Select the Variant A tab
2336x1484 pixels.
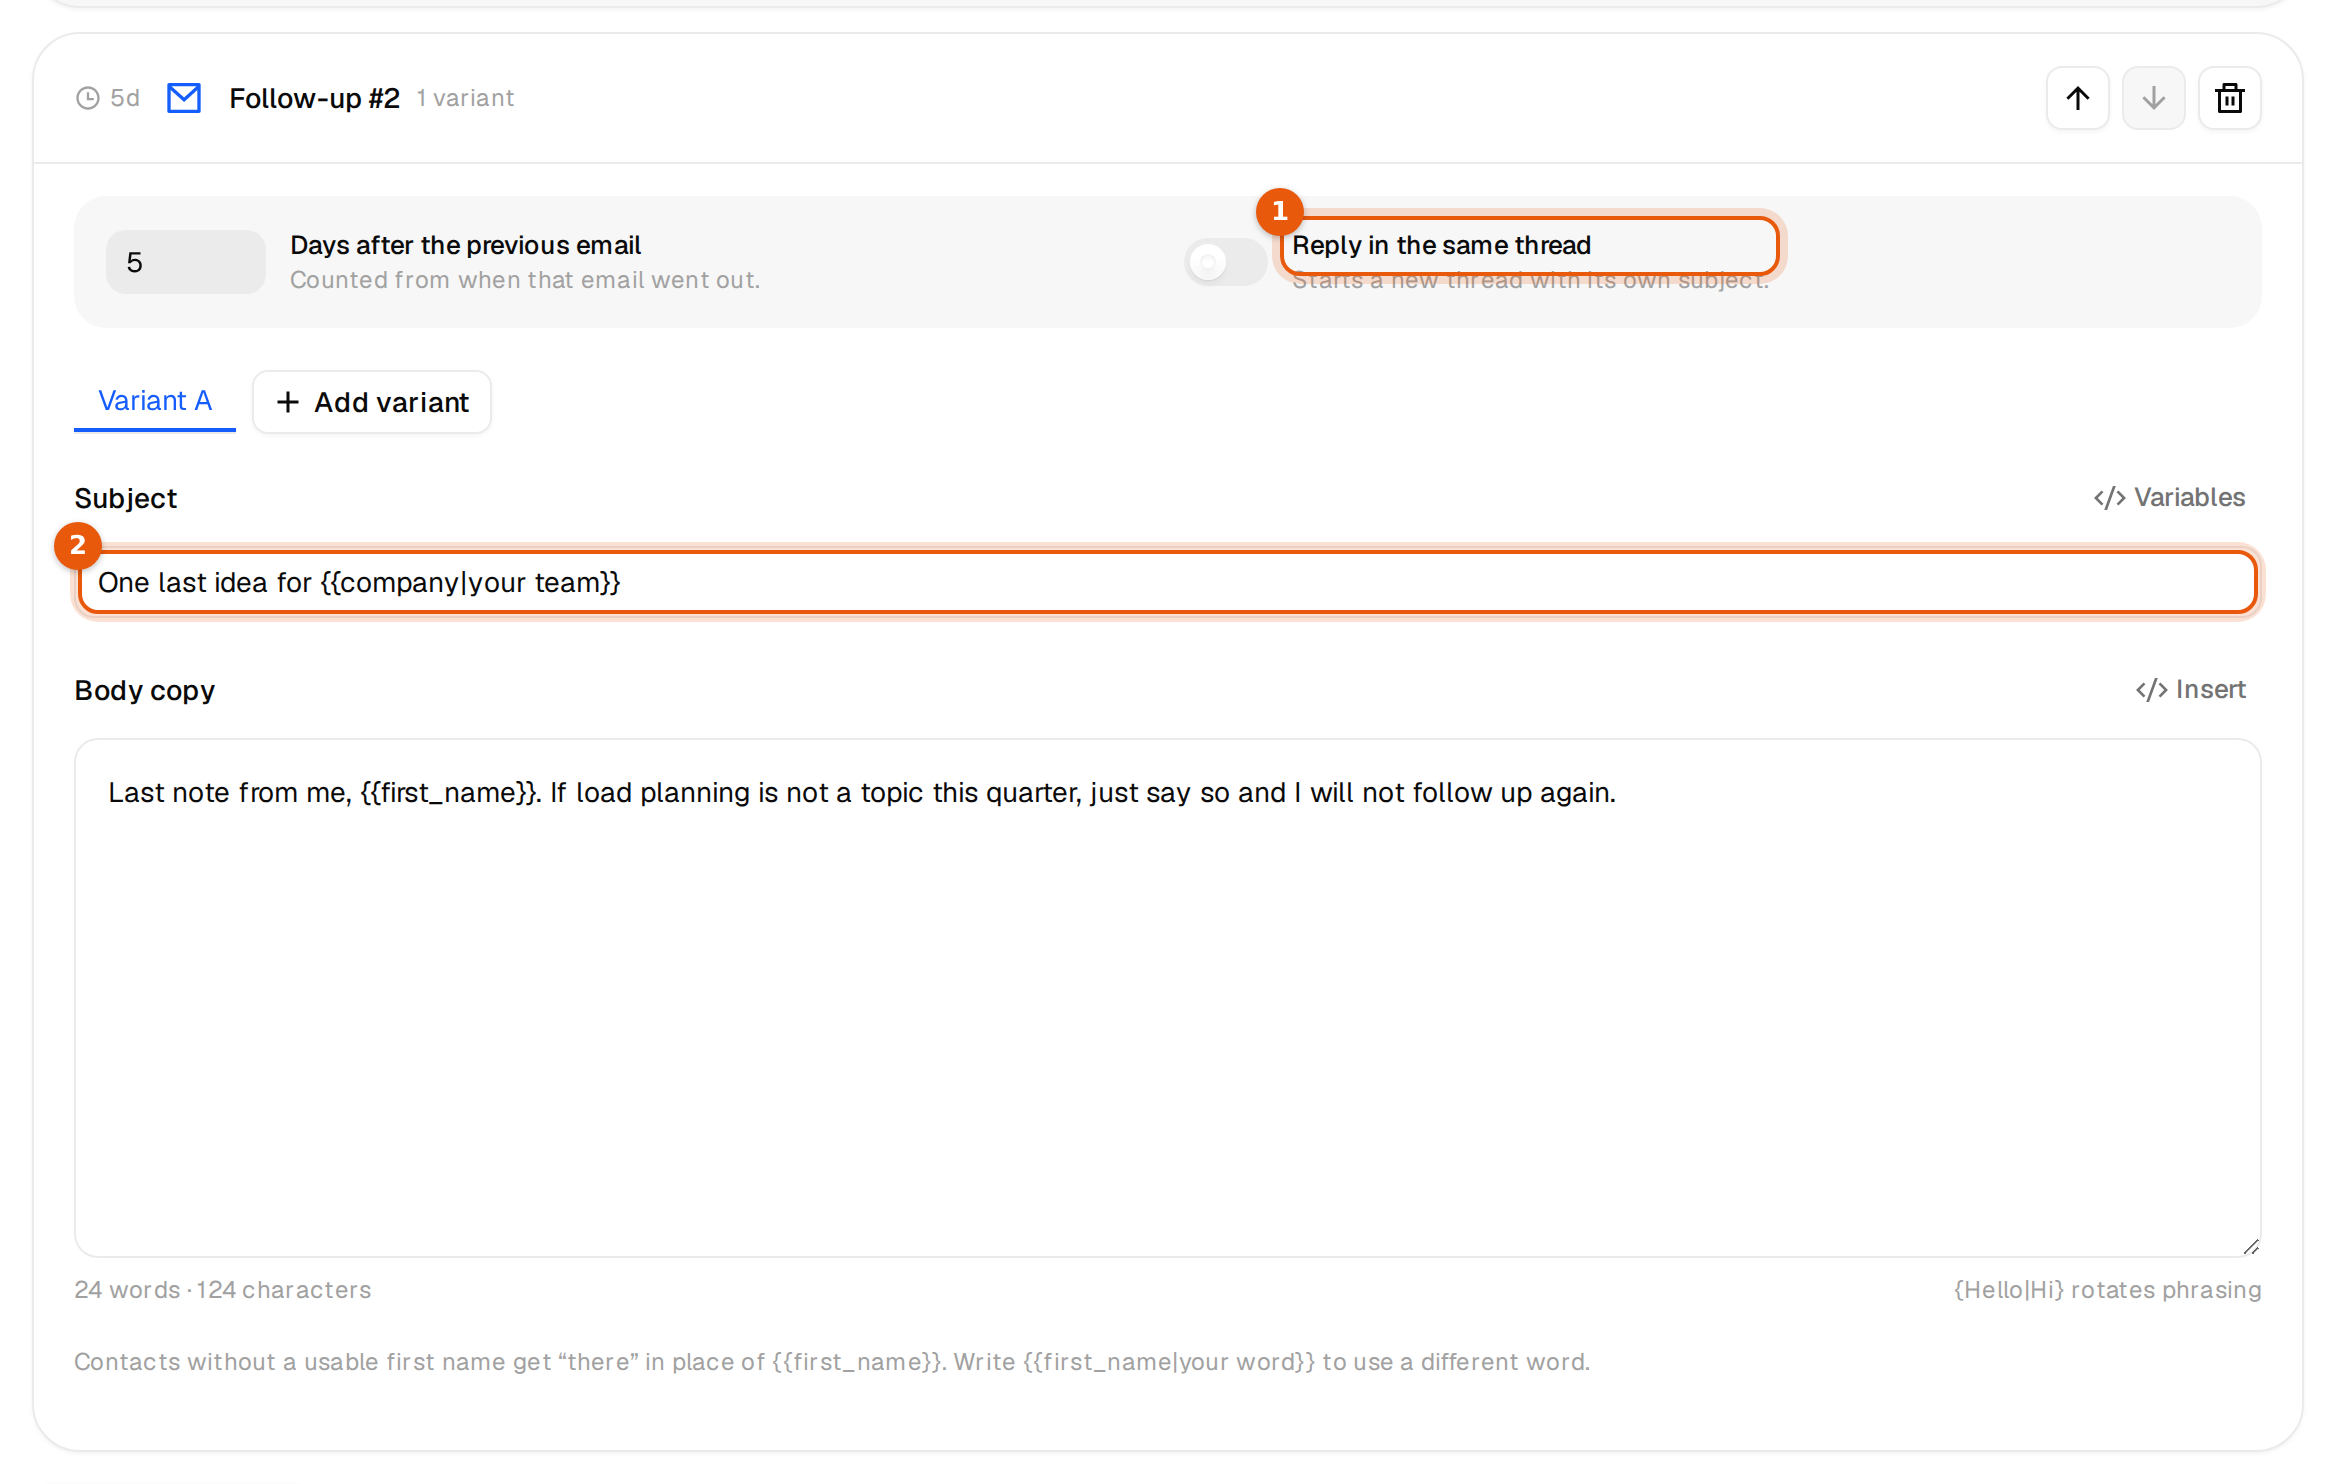[x=155, y=401]
